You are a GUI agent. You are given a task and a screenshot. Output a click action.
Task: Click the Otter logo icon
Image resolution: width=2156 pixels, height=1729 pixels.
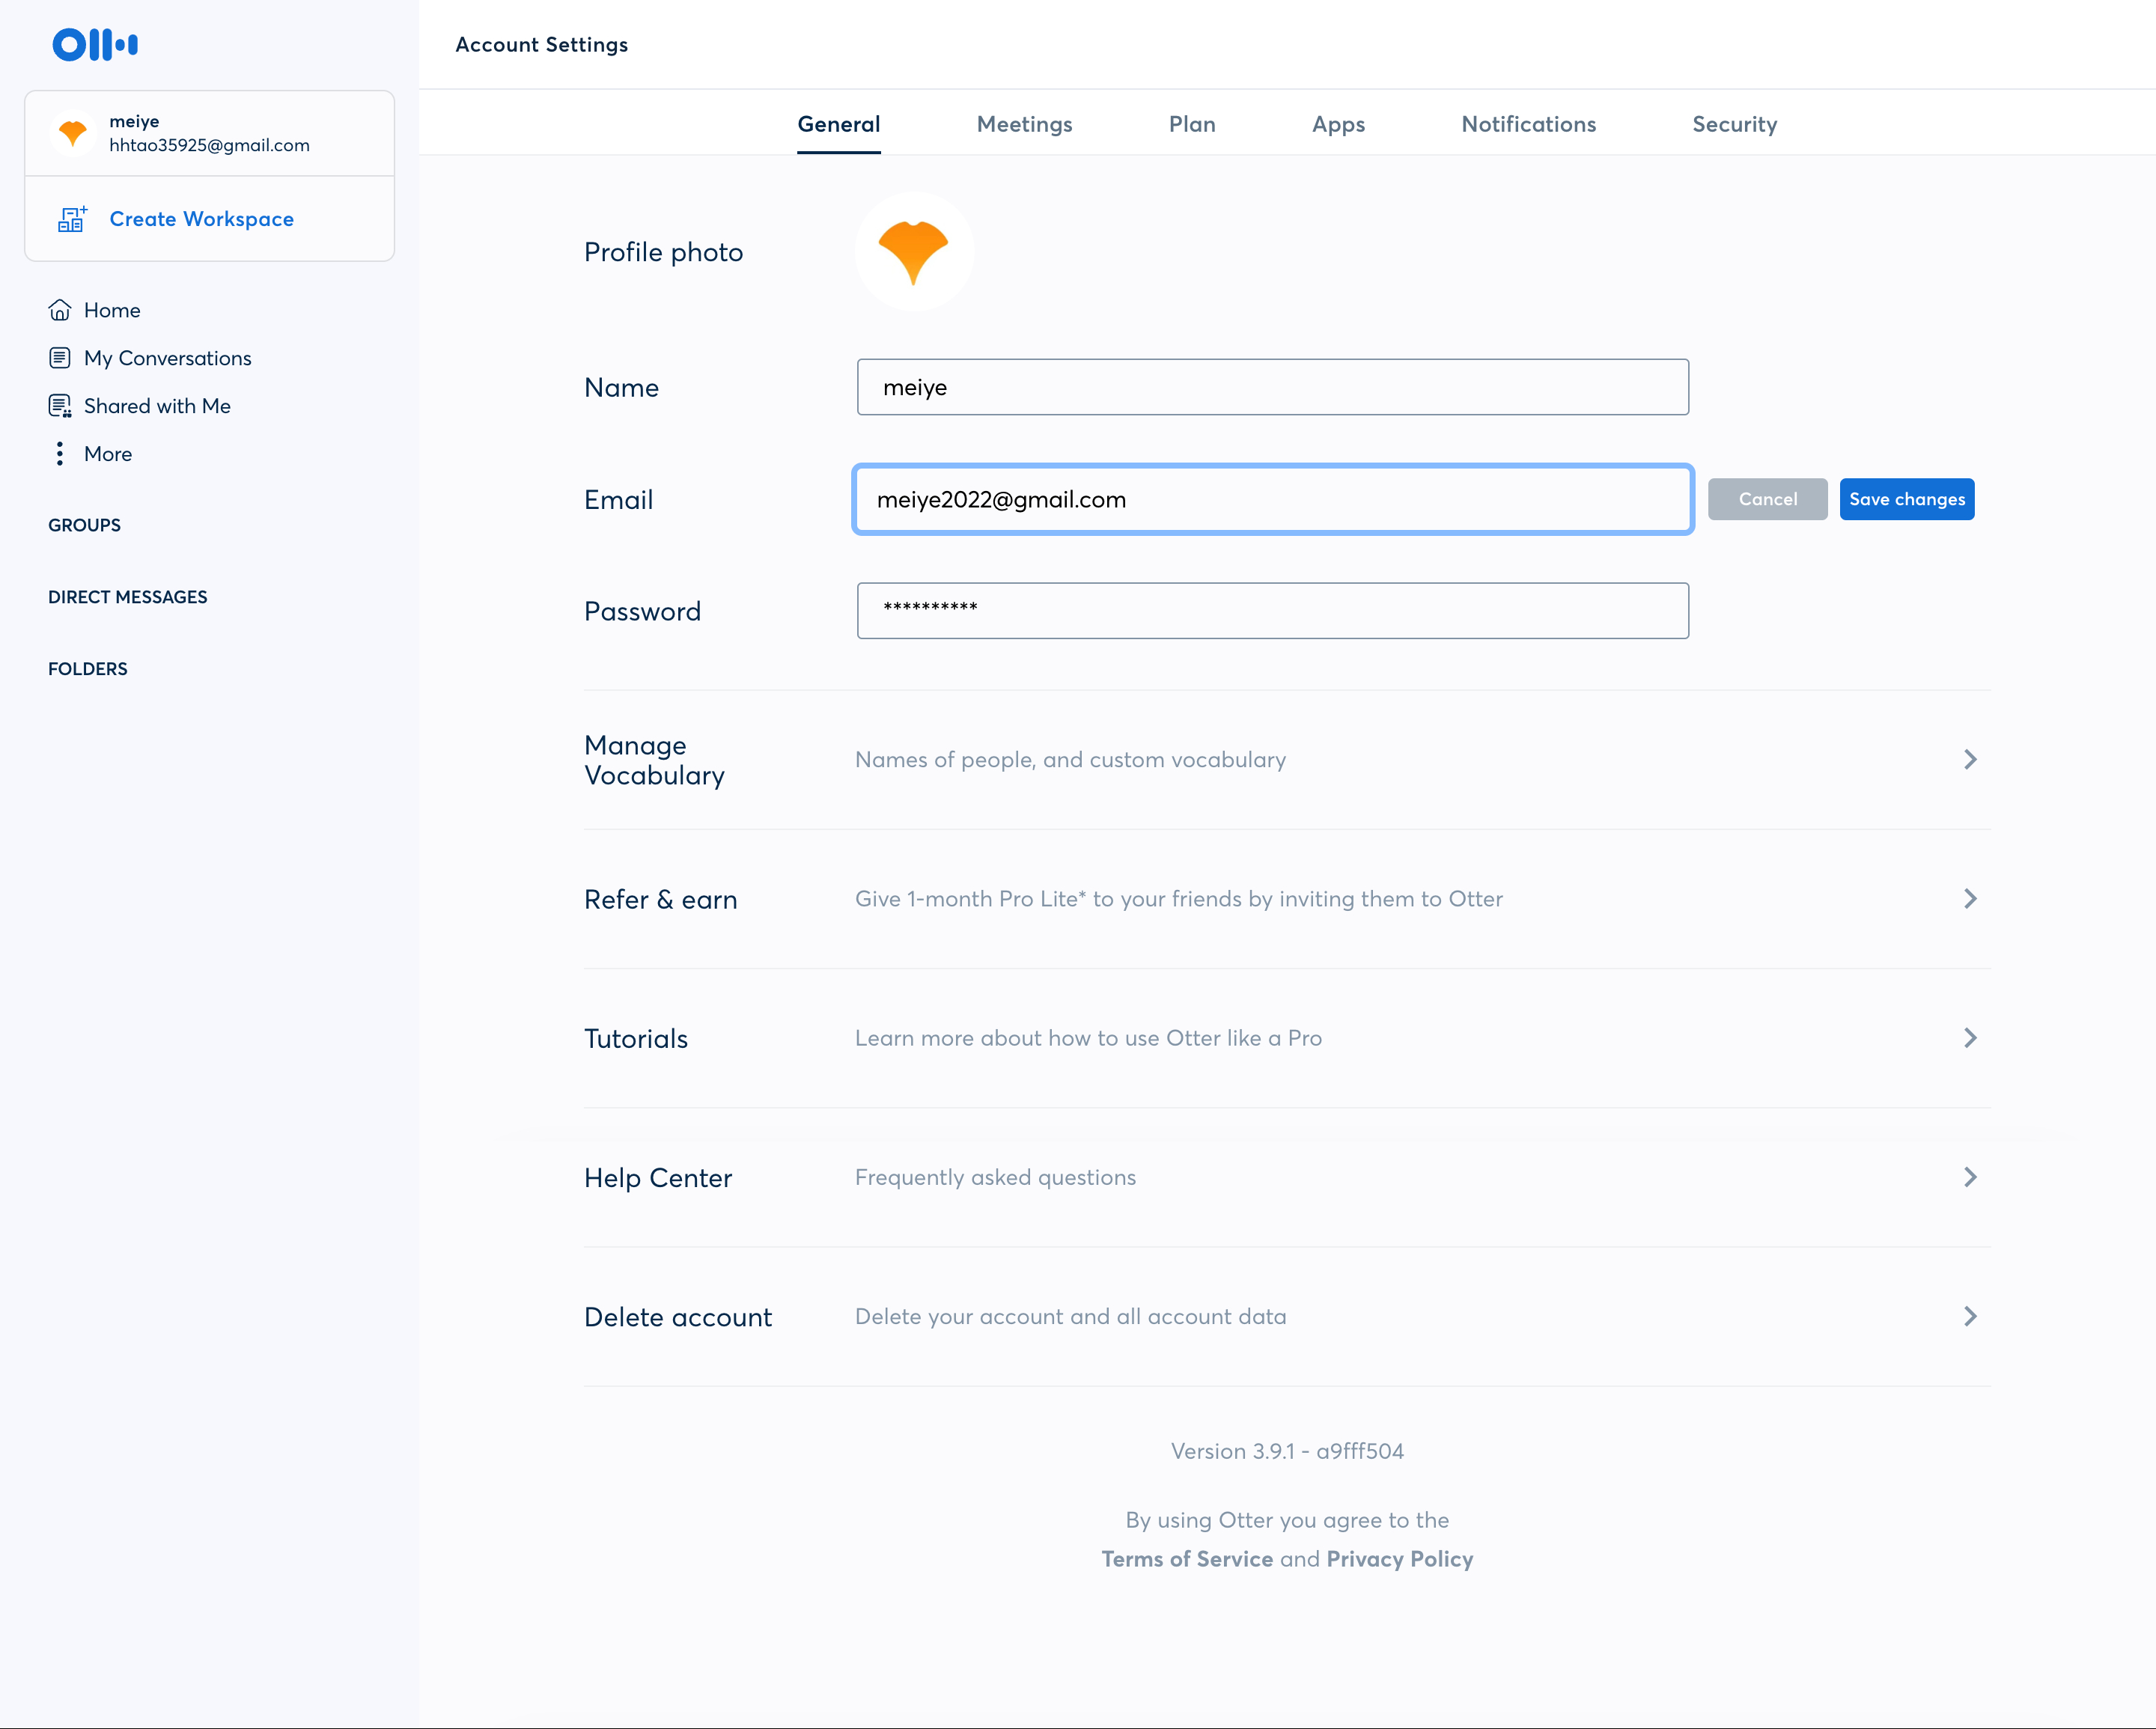(x=95, y=44)
